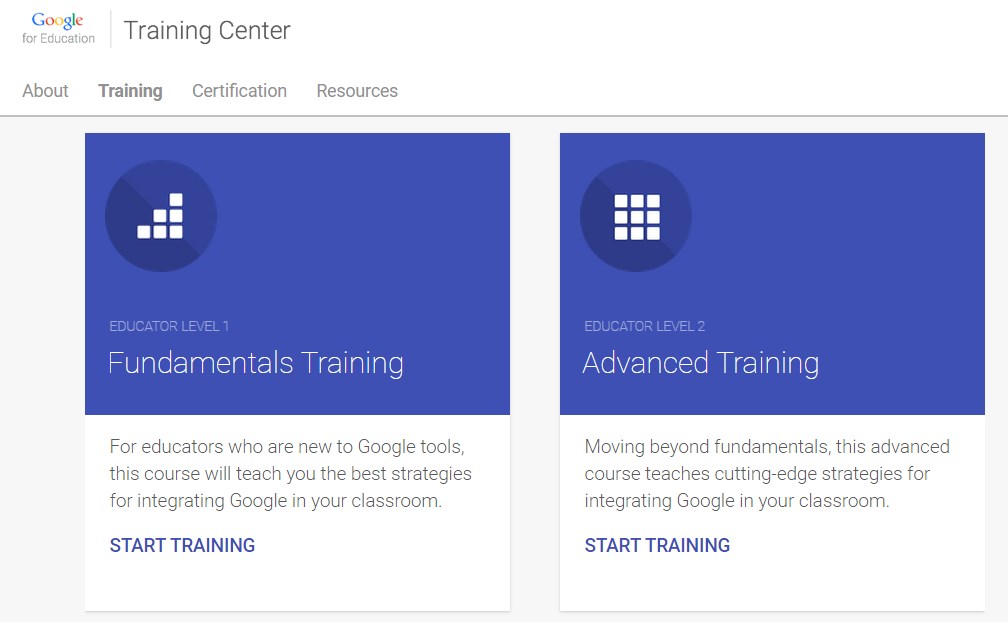Screen dimensions: 1008x622
Task: Click the dark circle behind the bar-chart icon
Action: click(161, 216)
